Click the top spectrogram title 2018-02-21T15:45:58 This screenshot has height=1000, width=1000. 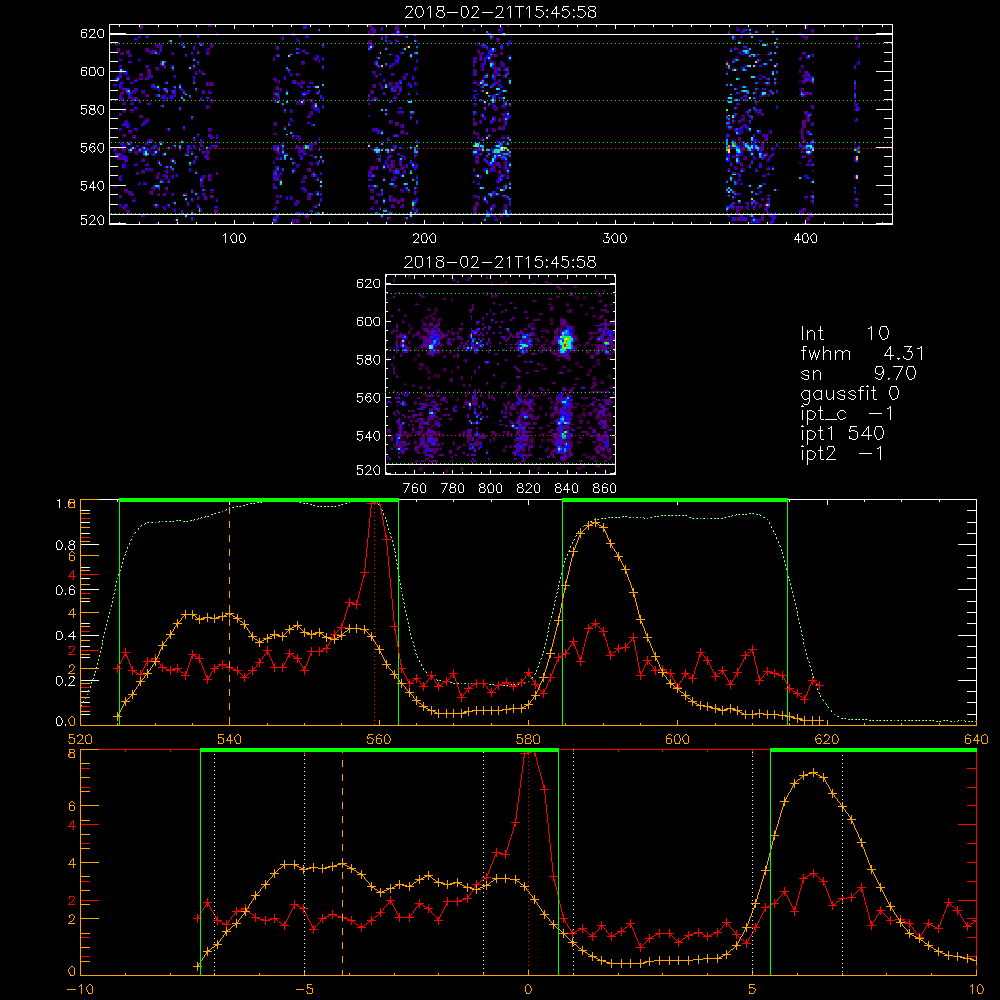click(x=501, y=12)
